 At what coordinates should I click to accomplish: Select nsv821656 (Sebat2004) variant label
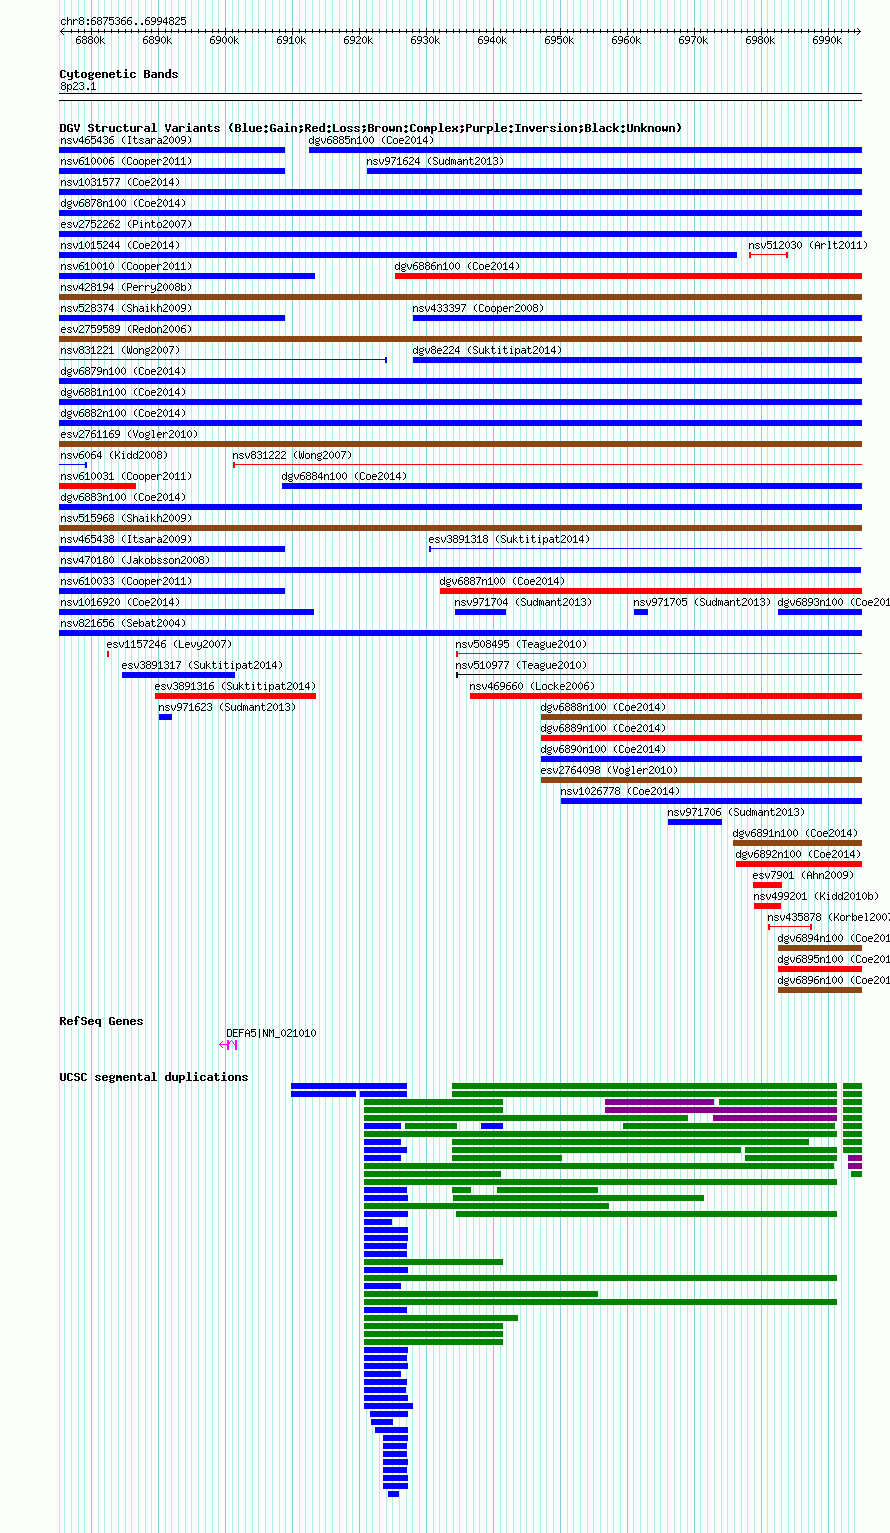[x=123, y=623]
